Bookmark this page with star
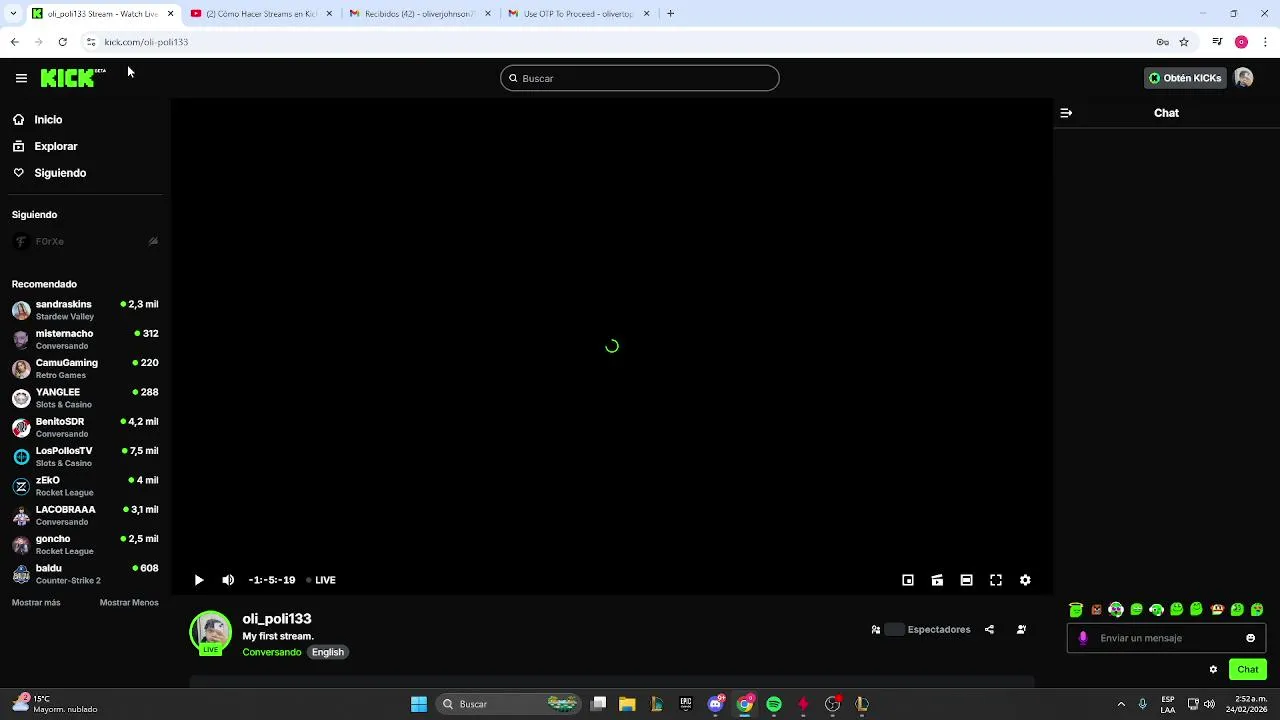This screenshot has height=720, width=1280. tap(1184, 42)
